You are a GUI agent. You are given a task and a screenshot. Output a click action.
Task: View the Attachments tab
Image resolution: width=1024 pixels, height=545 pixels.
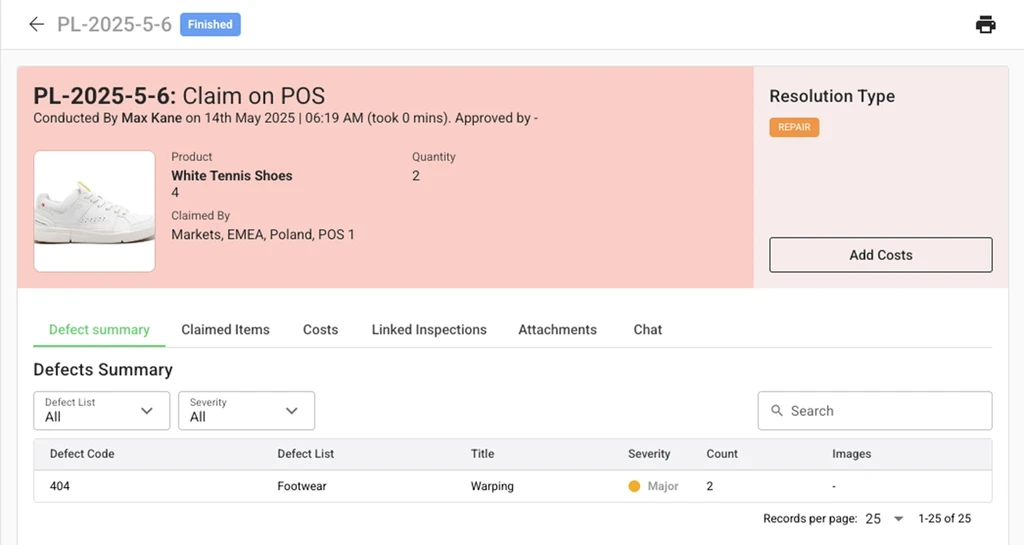point(557,330)
